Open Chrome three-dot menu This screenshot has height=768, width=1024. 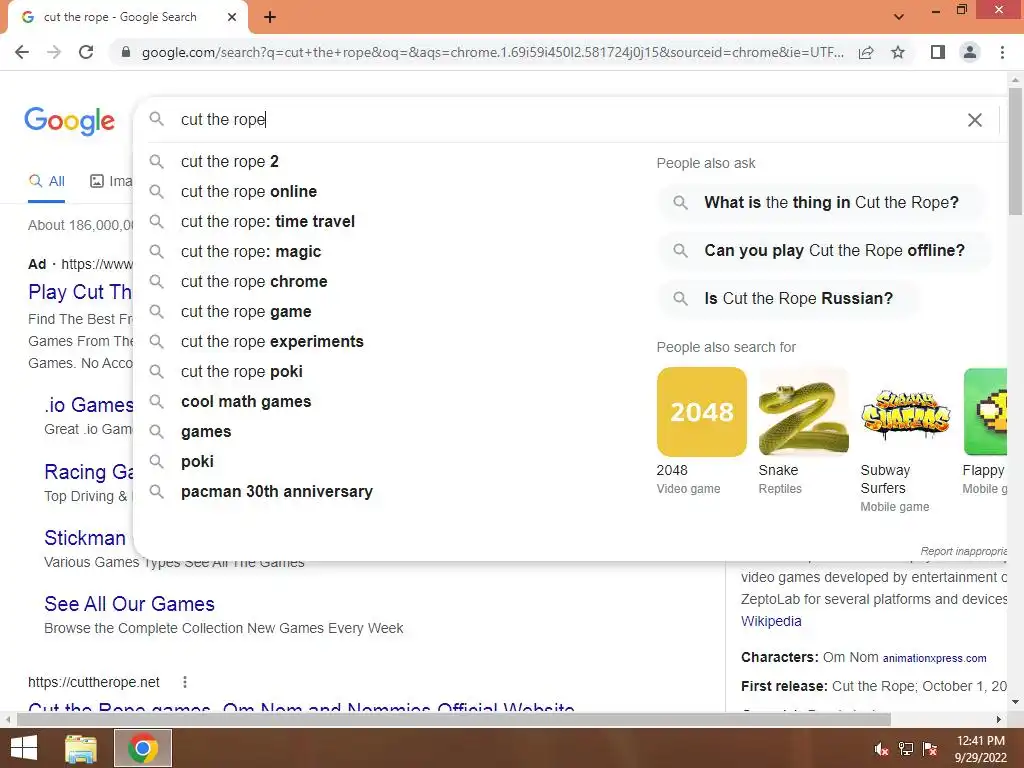1002,52
